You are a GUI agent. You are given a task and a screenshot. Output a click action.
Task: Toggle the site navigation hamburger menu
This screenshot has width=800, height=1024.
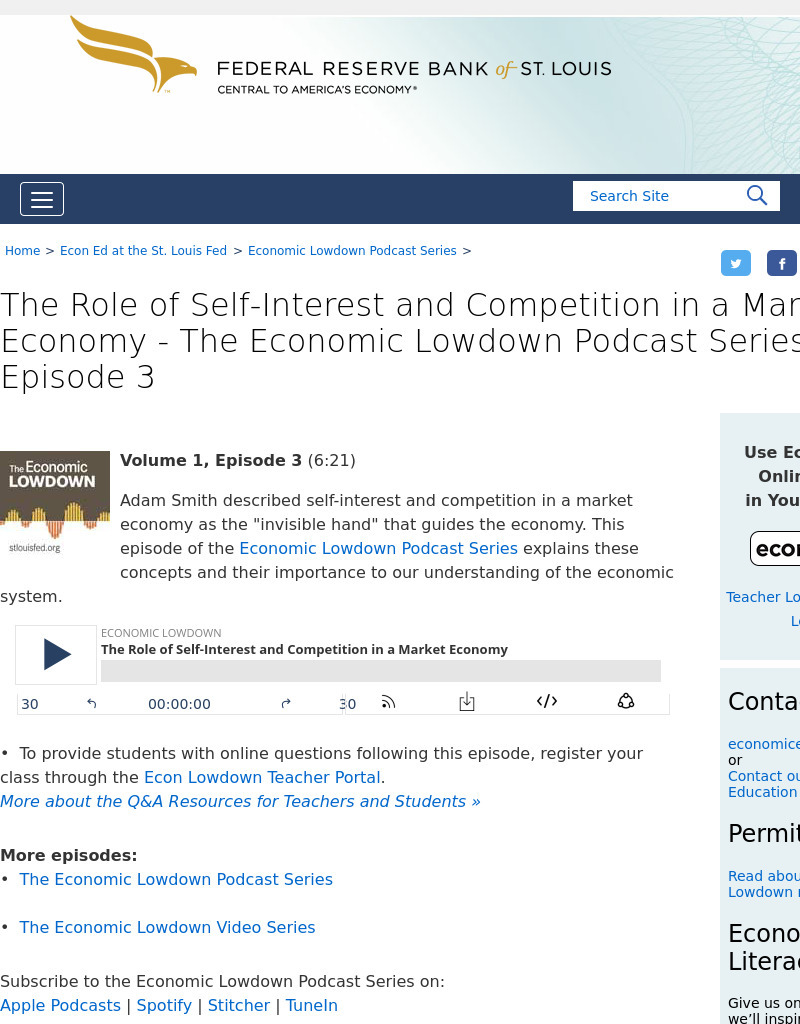tap(42, 199)
